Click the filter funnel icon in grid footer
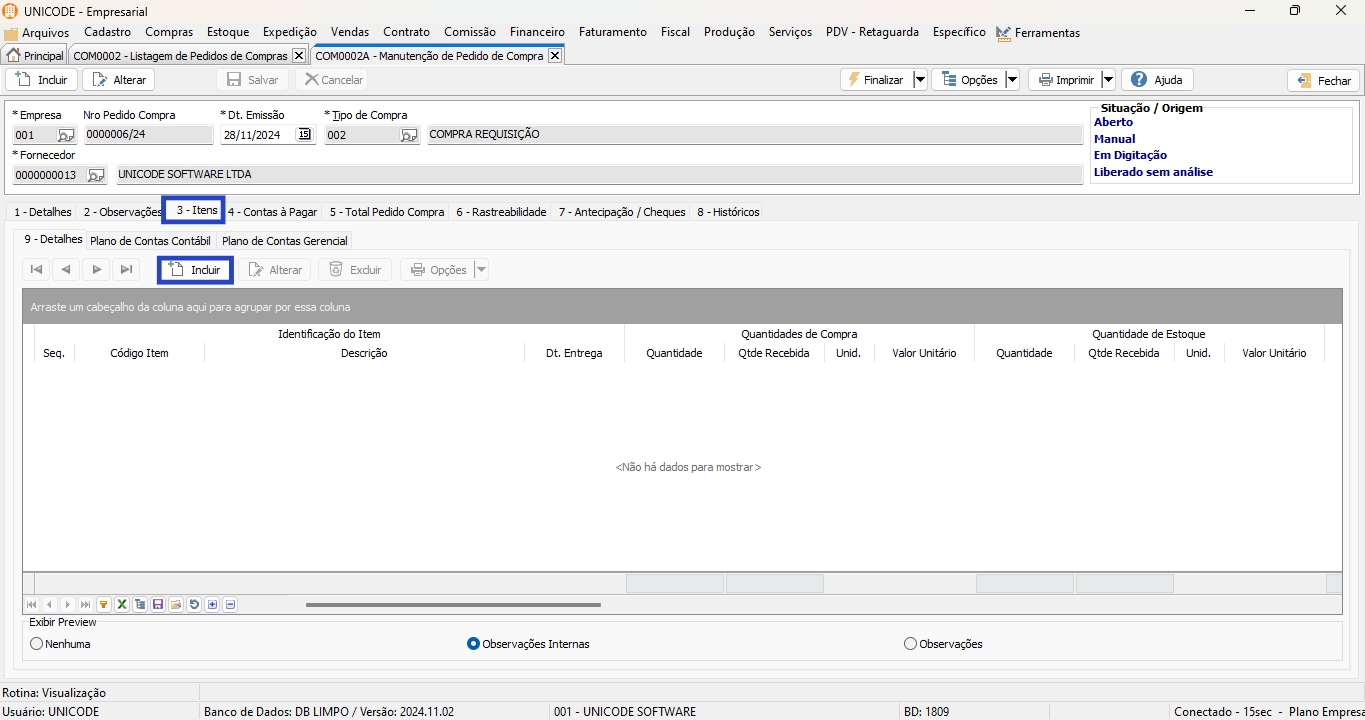1365x720 pixels. point(103,605)
